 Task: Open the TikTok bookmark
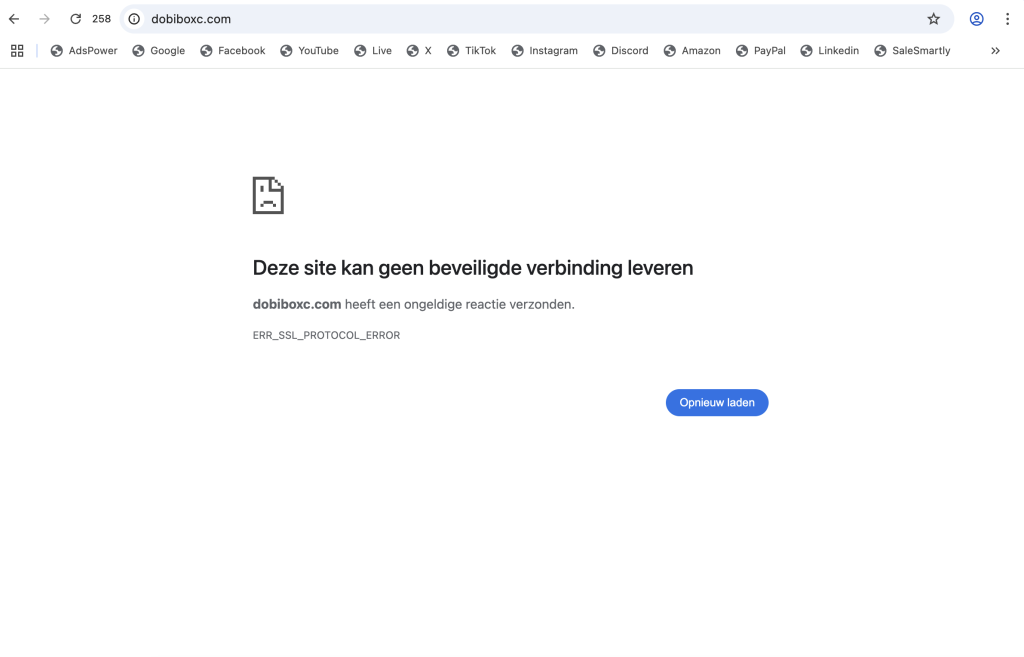tap(471, 51)
